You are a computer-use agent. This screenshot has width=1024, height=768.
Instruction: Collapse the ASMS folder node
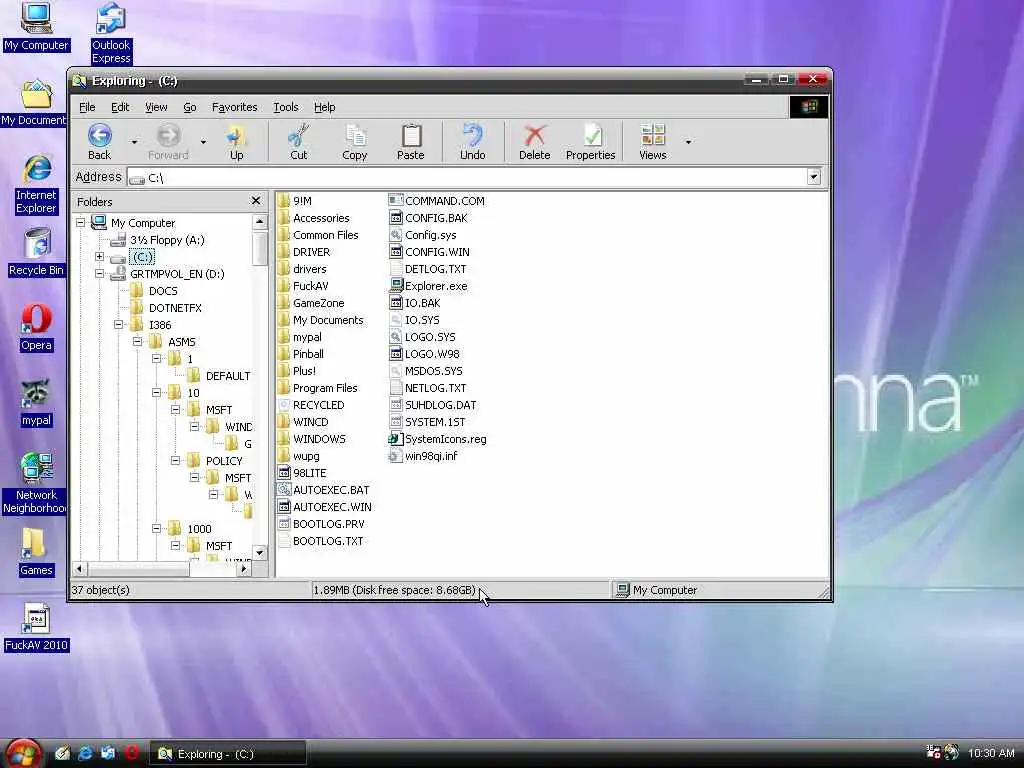tap(137, 342)
